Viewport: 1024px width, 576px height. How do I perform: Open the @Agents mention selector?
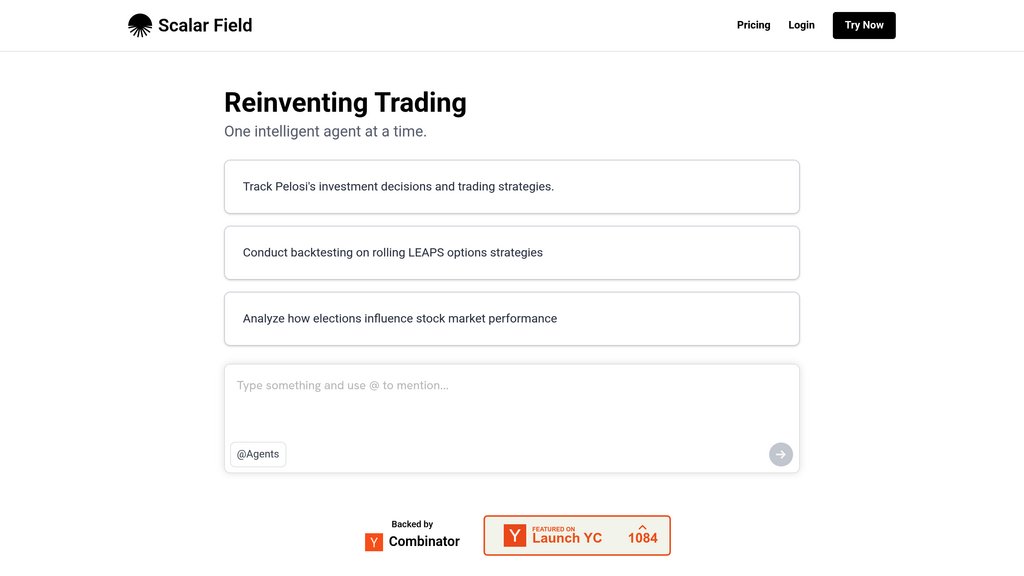coord(258,454)
